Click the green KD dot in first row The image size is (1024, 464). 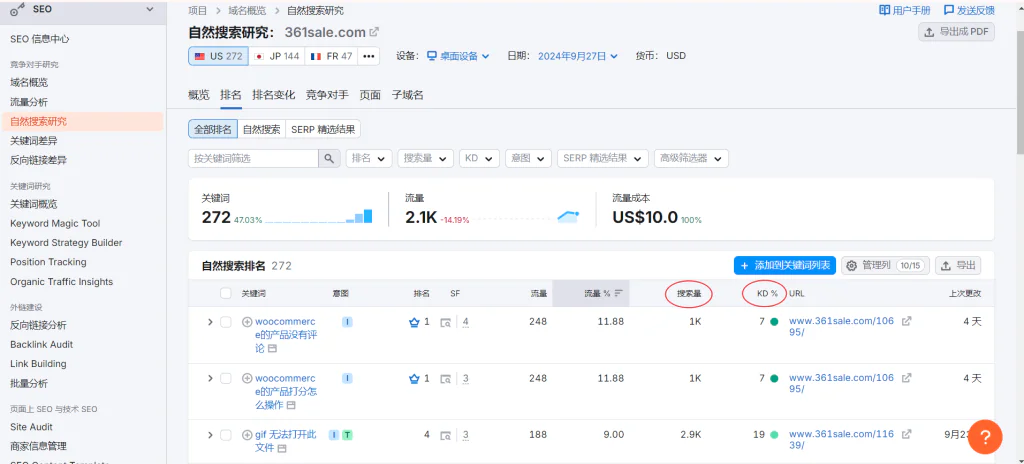click(774, 322)
